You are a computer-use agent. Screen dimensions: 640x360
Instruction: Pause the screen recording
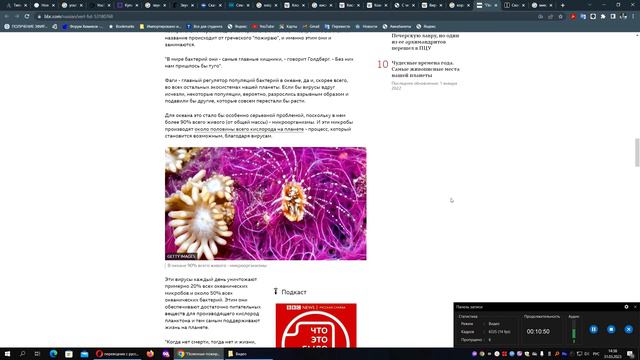[593, 329]
